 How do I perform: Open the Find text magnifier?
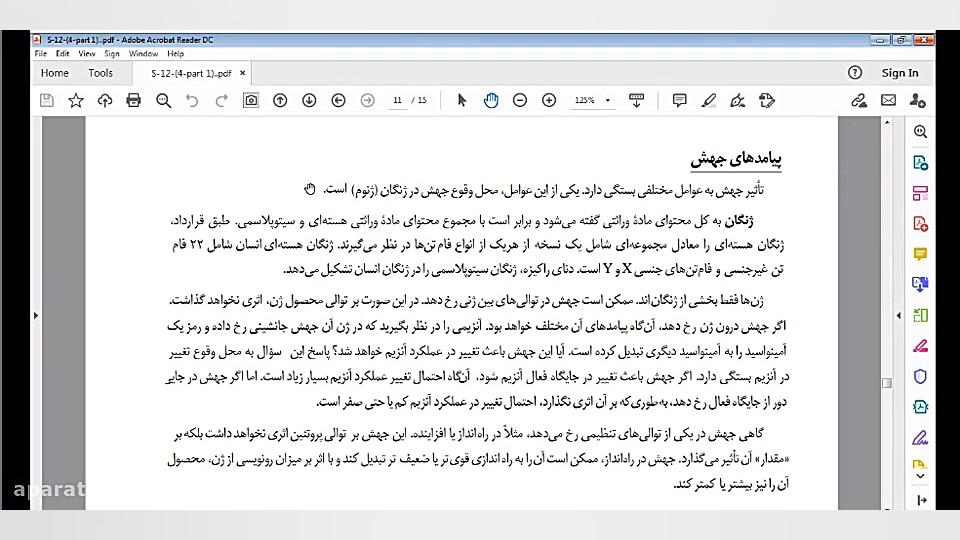pyautogui.click(x=163, y=100)
